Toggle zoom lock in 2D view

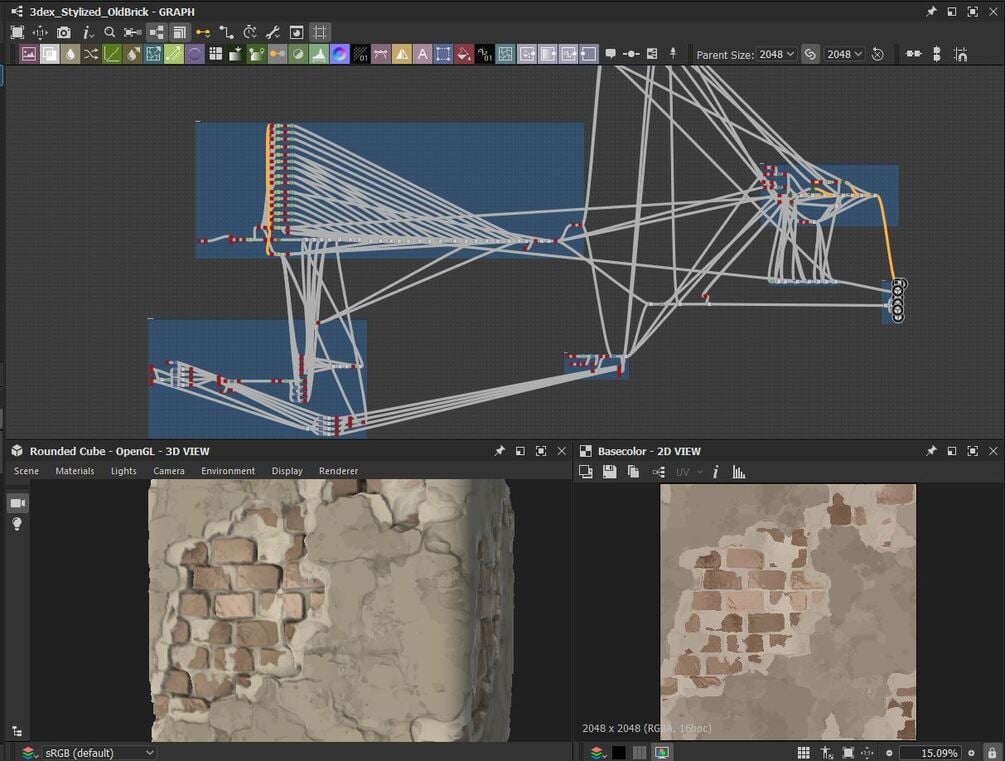tap(992, 753)
